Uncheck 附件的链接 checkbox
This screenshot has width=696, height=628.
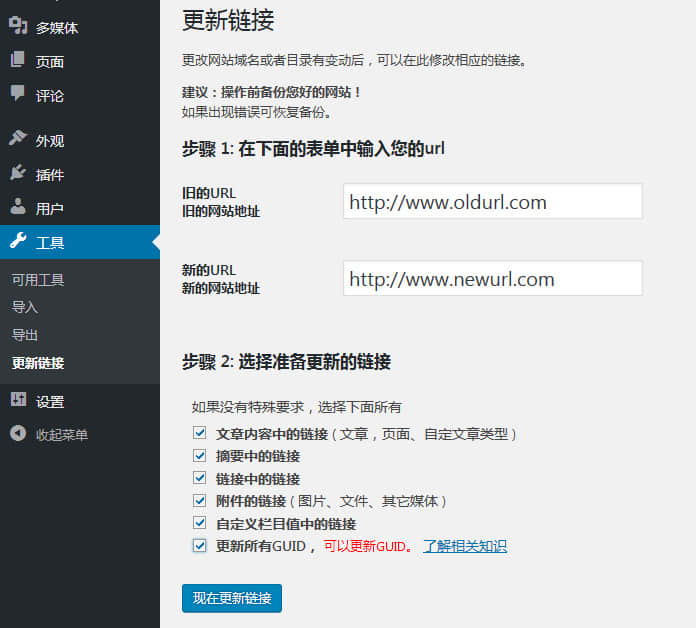(199, 501)
